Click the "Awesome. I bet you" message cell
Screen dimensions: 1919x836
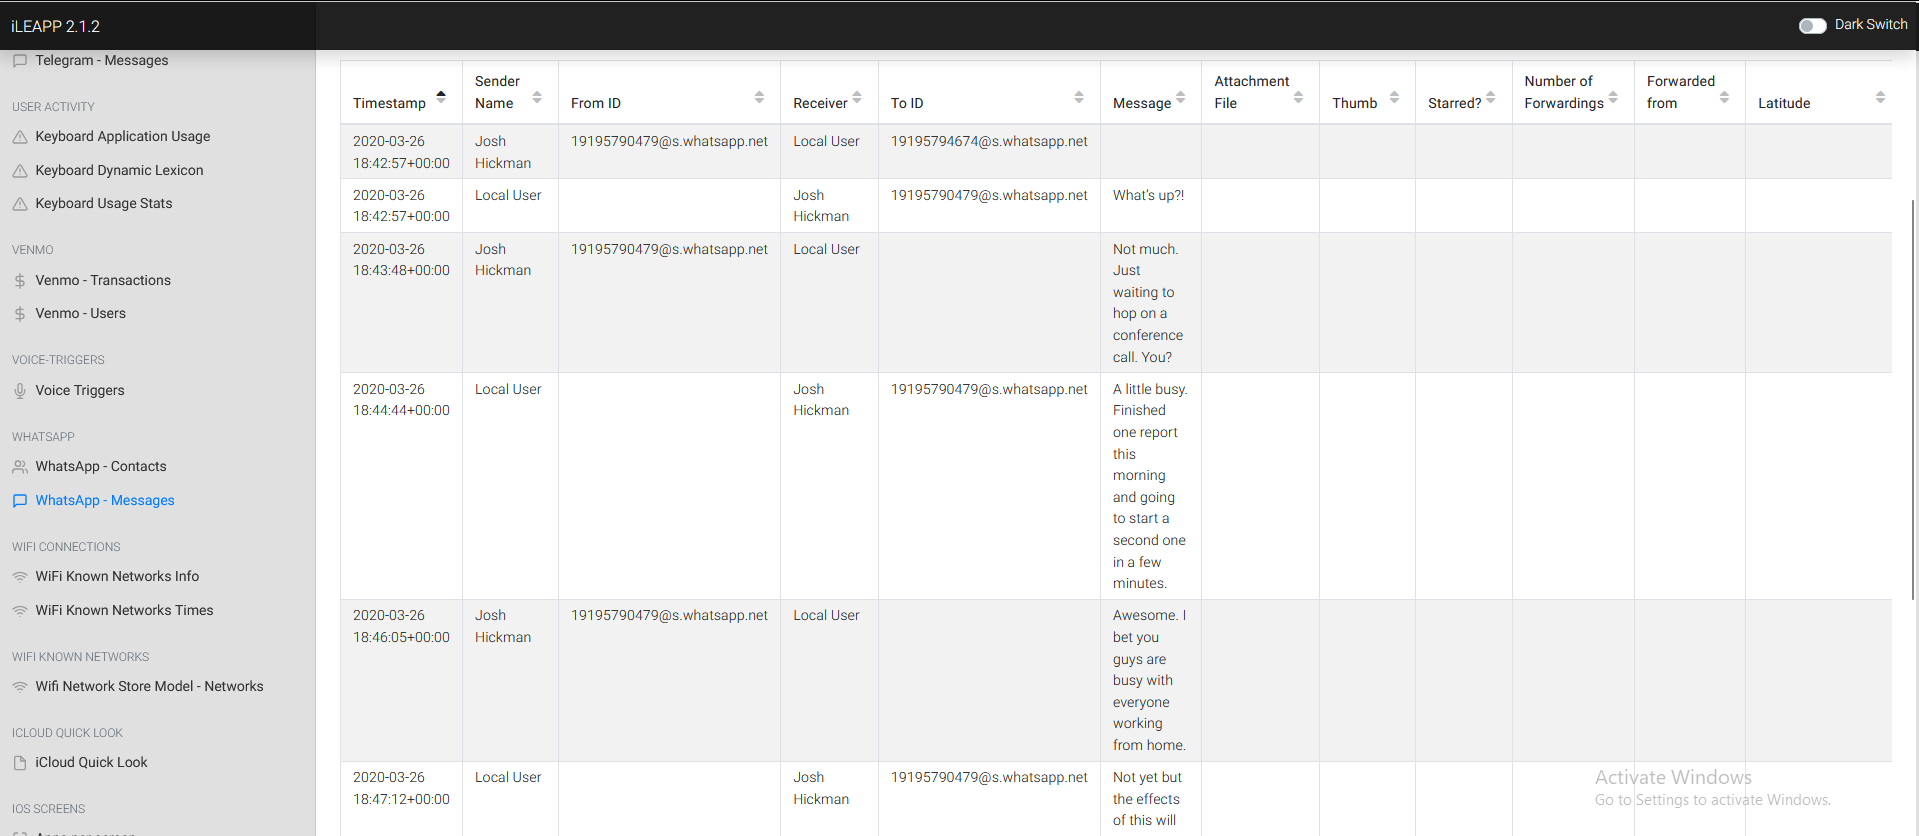[x=1151, y=680]
